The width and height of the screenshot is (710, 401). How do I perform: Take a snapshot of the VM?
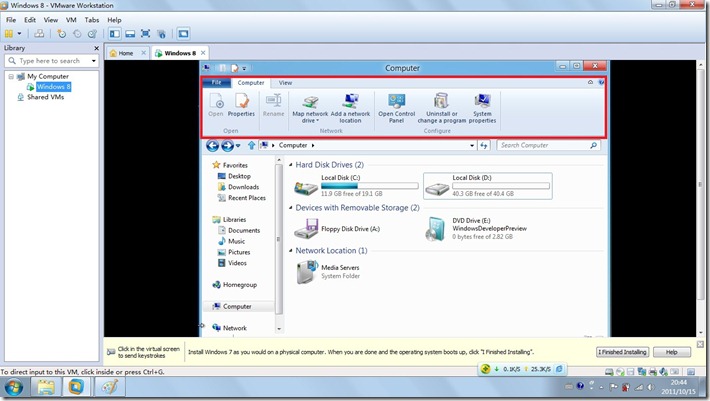62,33
